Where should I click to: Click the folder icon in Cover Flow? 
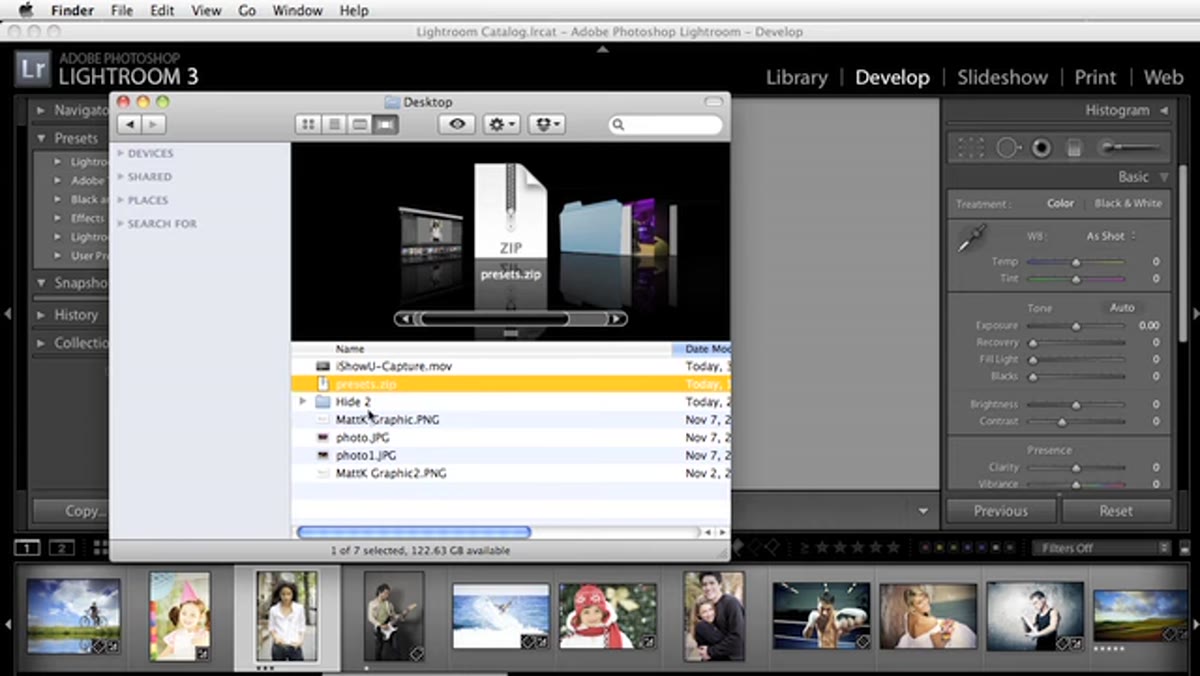590,227
